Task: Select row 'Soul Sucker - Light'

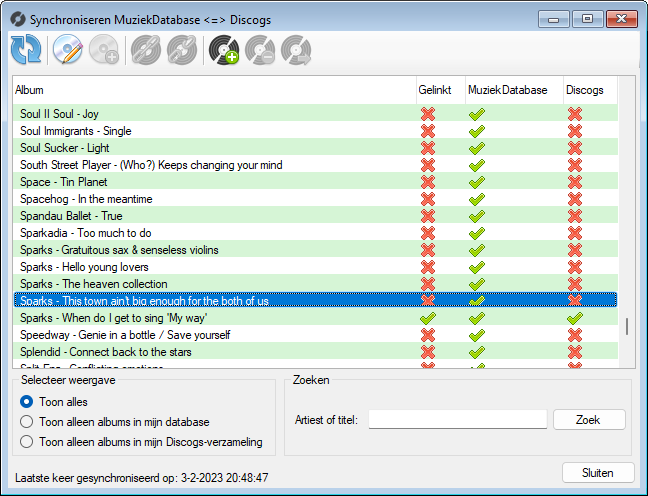Action: pos(316,148)
